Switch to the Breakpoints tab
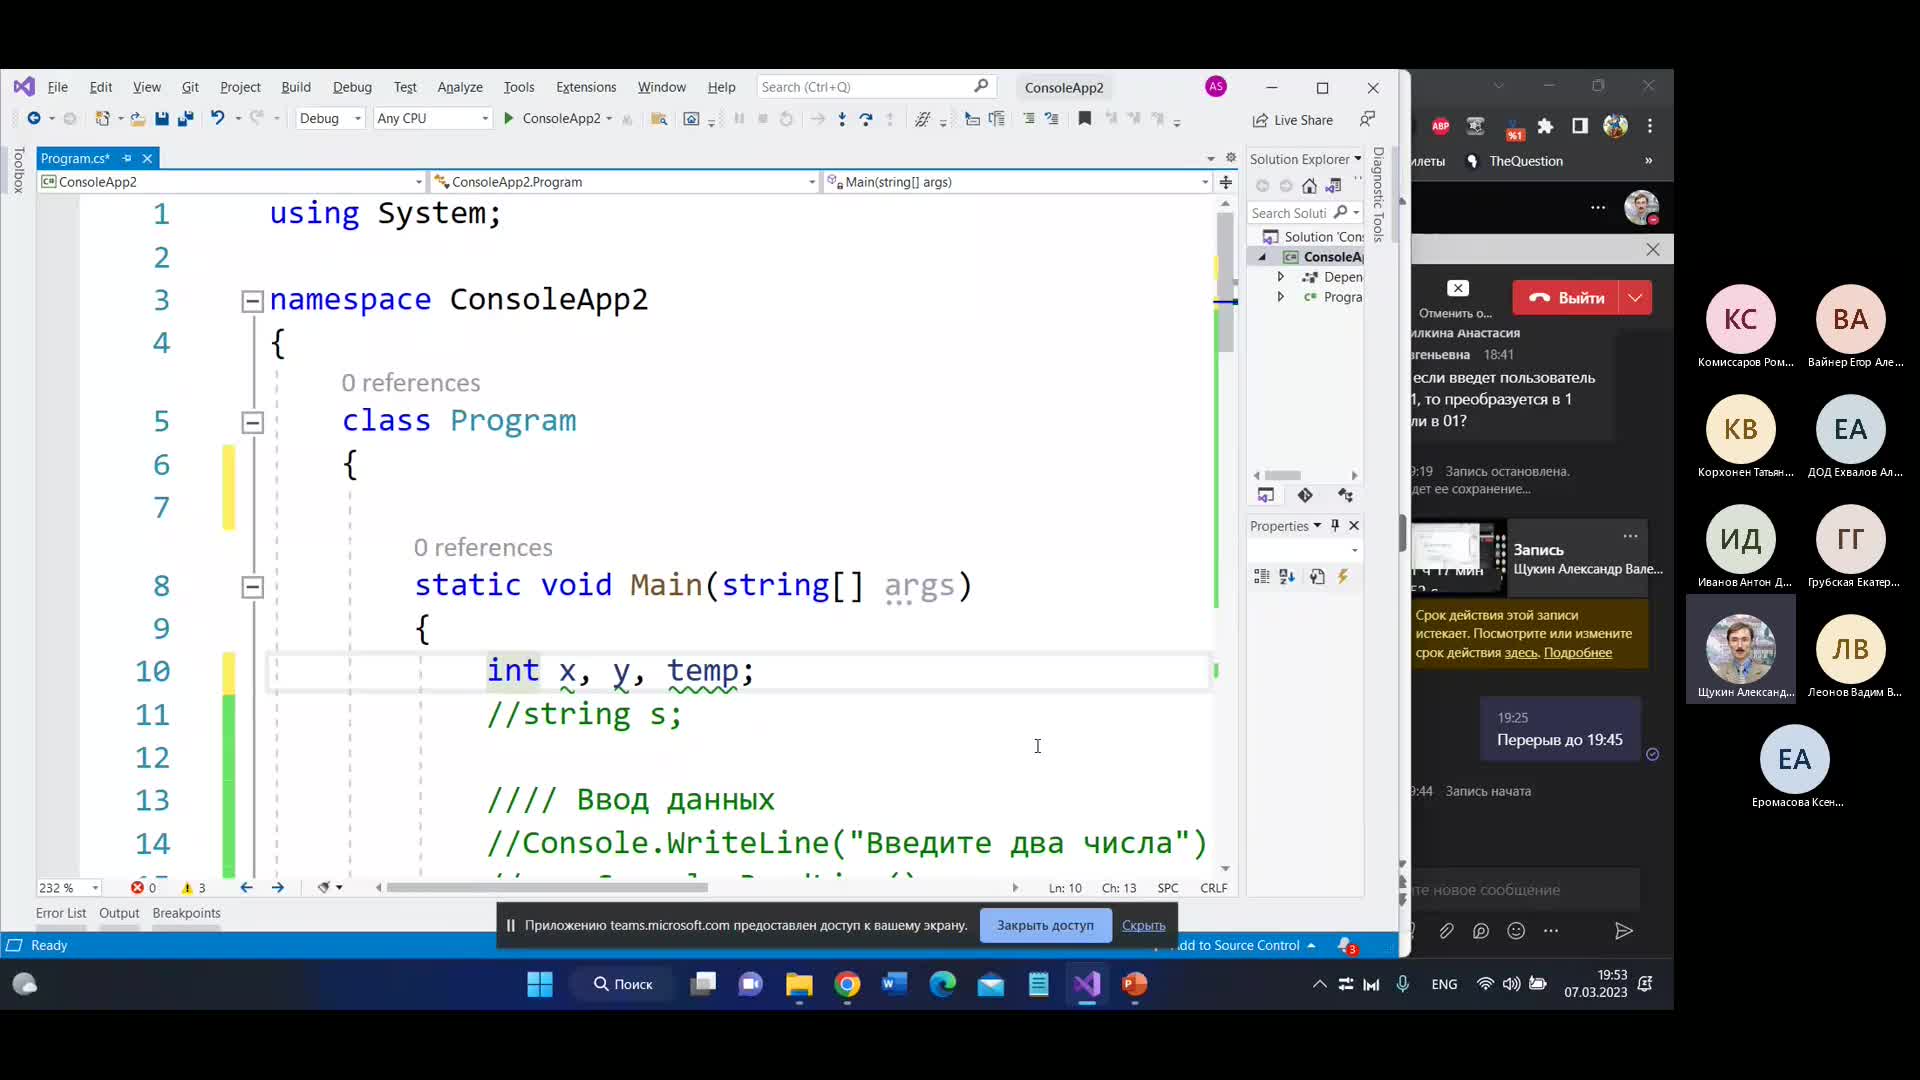The width and height of the screenshot is (1920, 1080). pyautogui.click(x=186, y=913)
